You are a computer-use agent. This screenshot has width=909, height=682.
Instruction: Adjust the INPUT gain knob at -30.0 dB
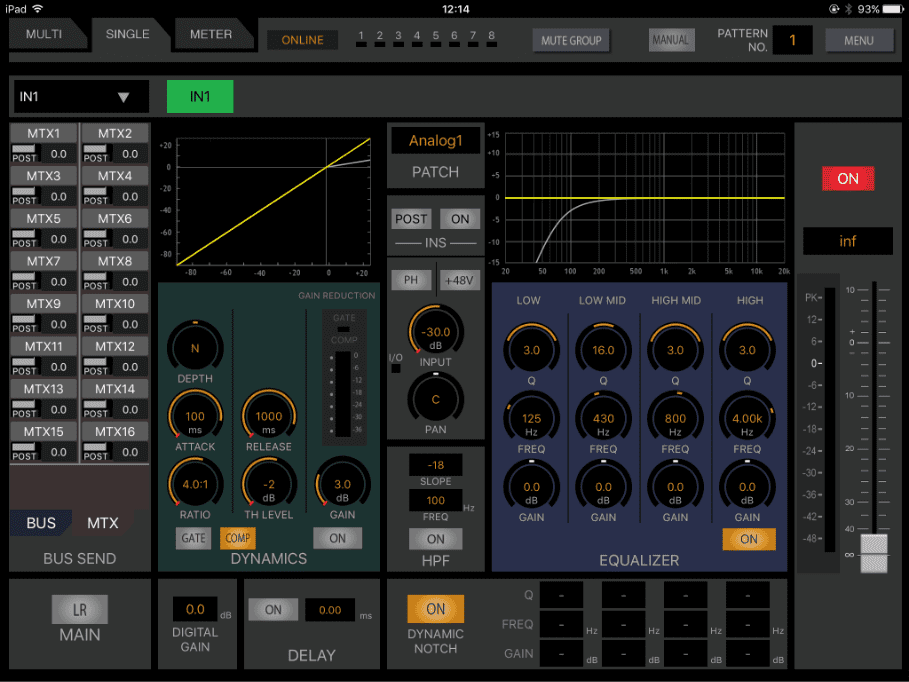pos(435,332)
